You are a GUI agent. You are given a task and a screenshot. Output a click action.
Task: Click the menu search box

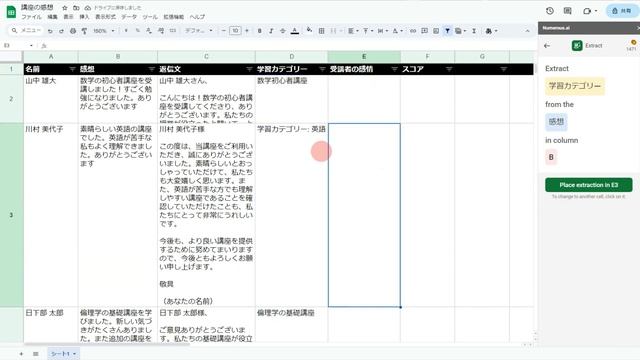click(x=26, y=31)
